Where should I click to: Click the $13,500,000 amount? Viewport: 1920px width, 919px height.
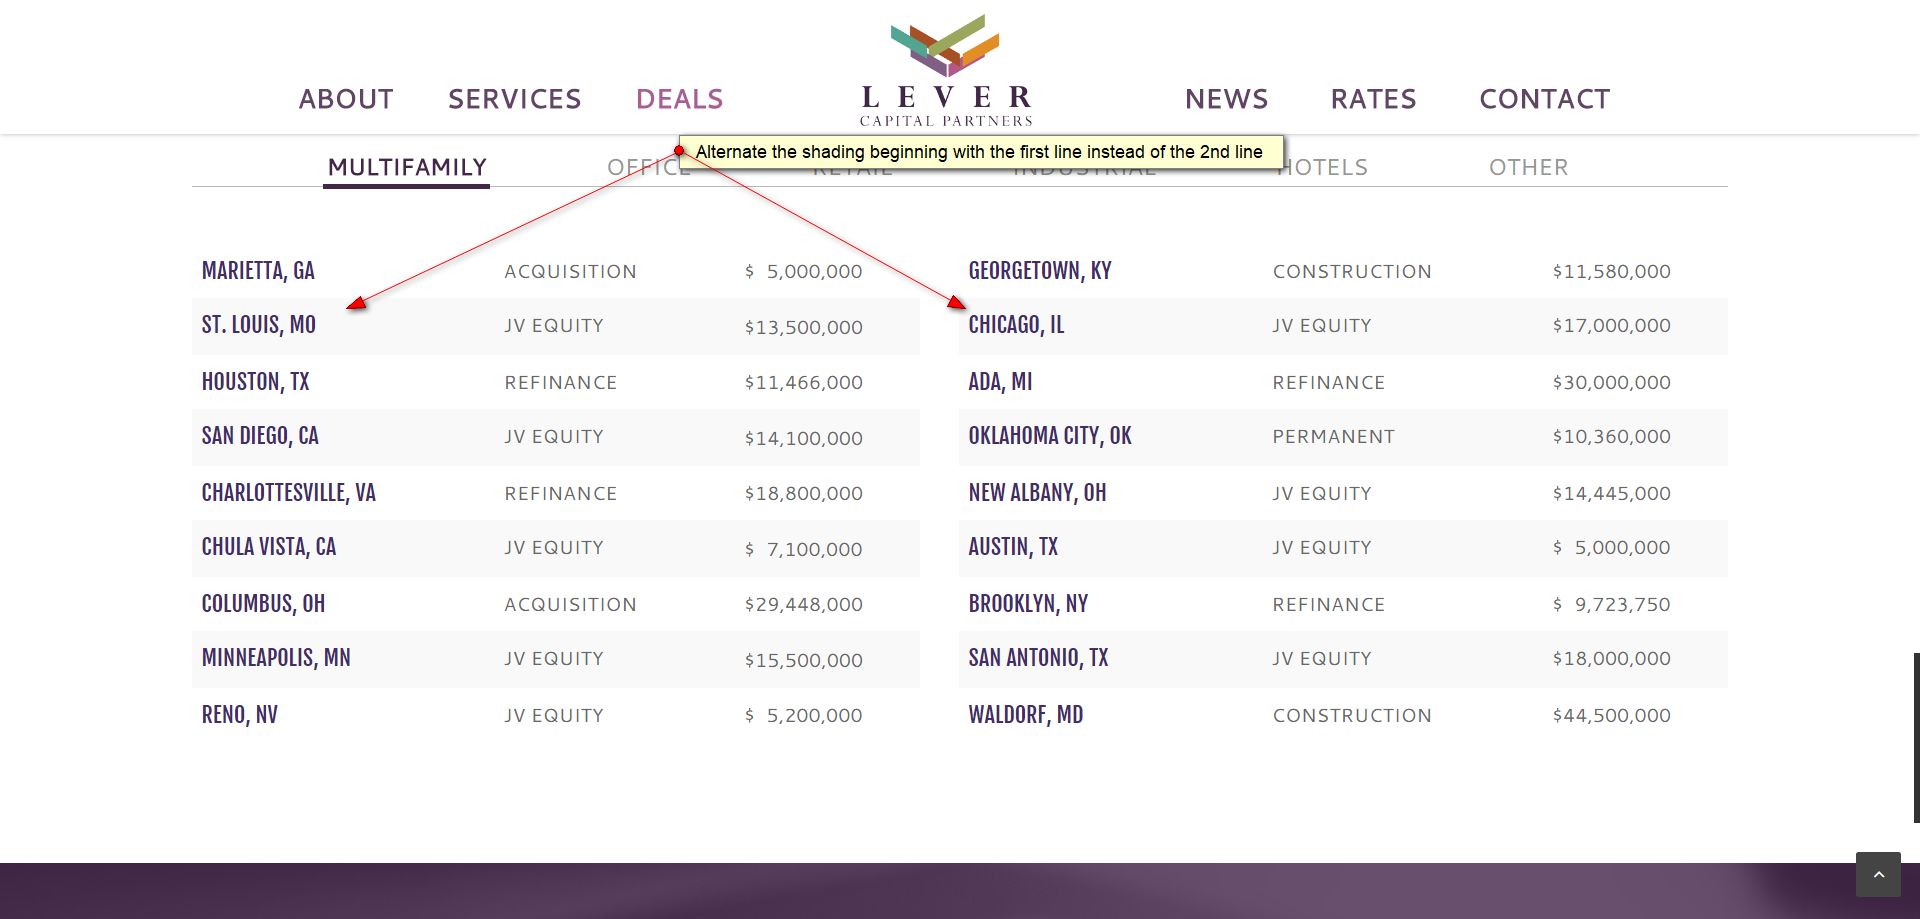[804, 328]
